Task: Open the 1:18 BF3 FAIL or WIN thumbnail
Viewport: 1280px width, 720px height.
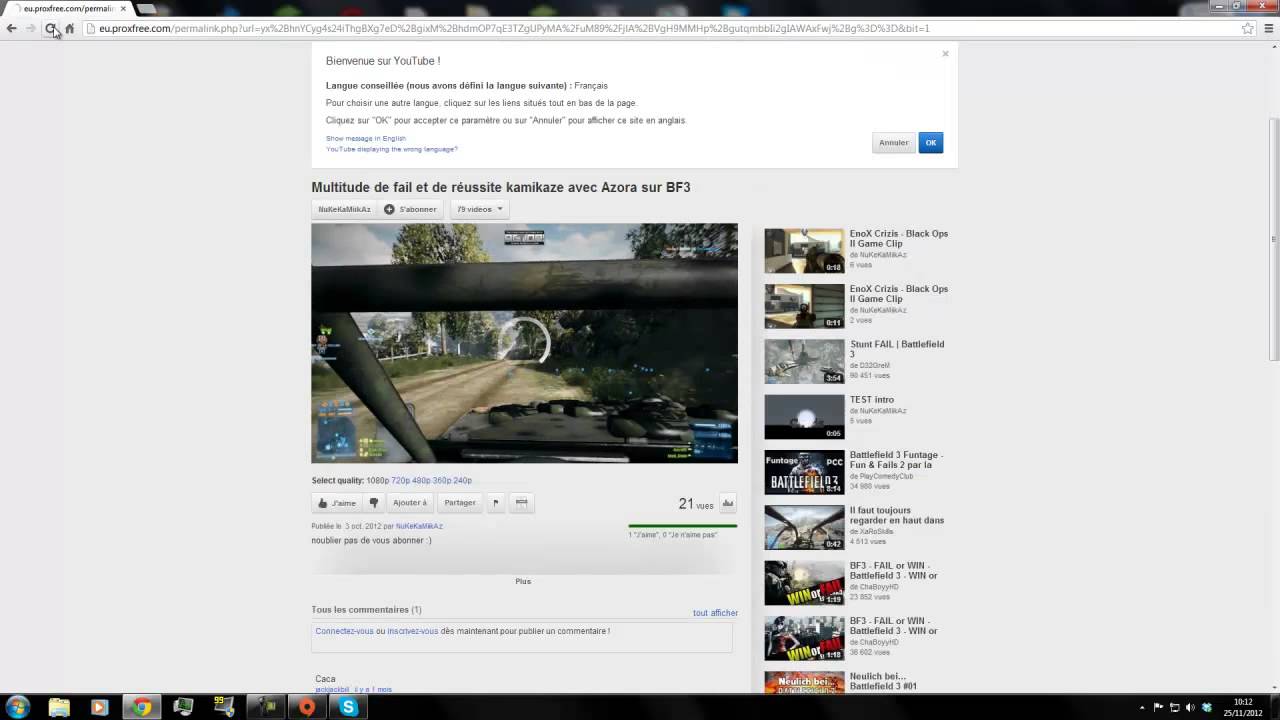Action: tap(805, 638)
